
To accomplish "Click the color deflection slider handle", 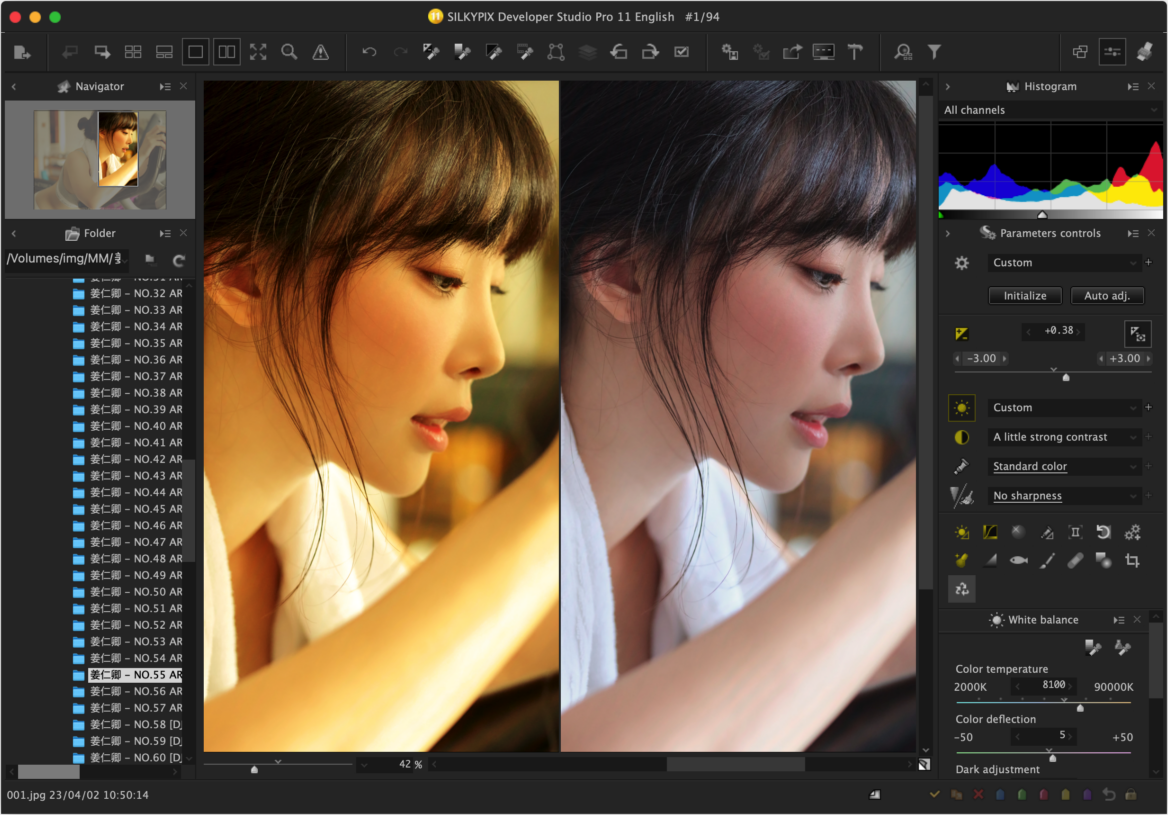I will tap(1053, 758).
